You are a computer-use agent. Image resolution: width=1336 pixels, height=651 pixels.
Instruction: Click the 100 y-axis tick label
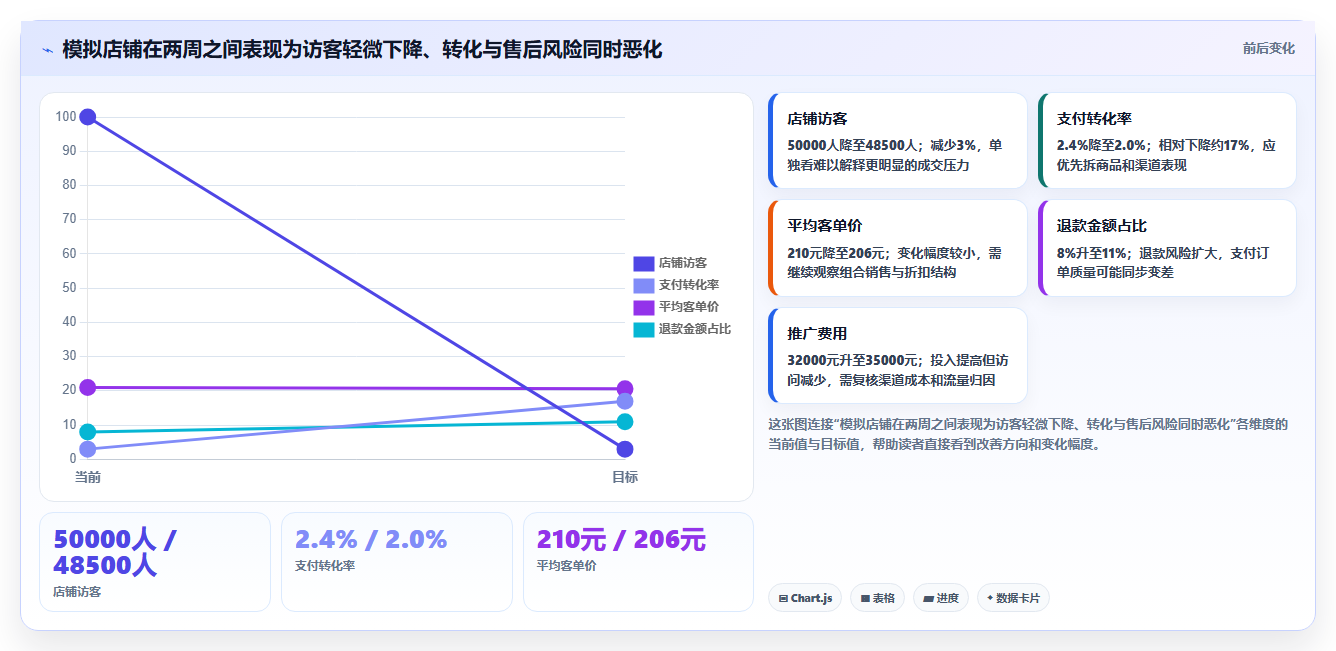tap(66, 117)
